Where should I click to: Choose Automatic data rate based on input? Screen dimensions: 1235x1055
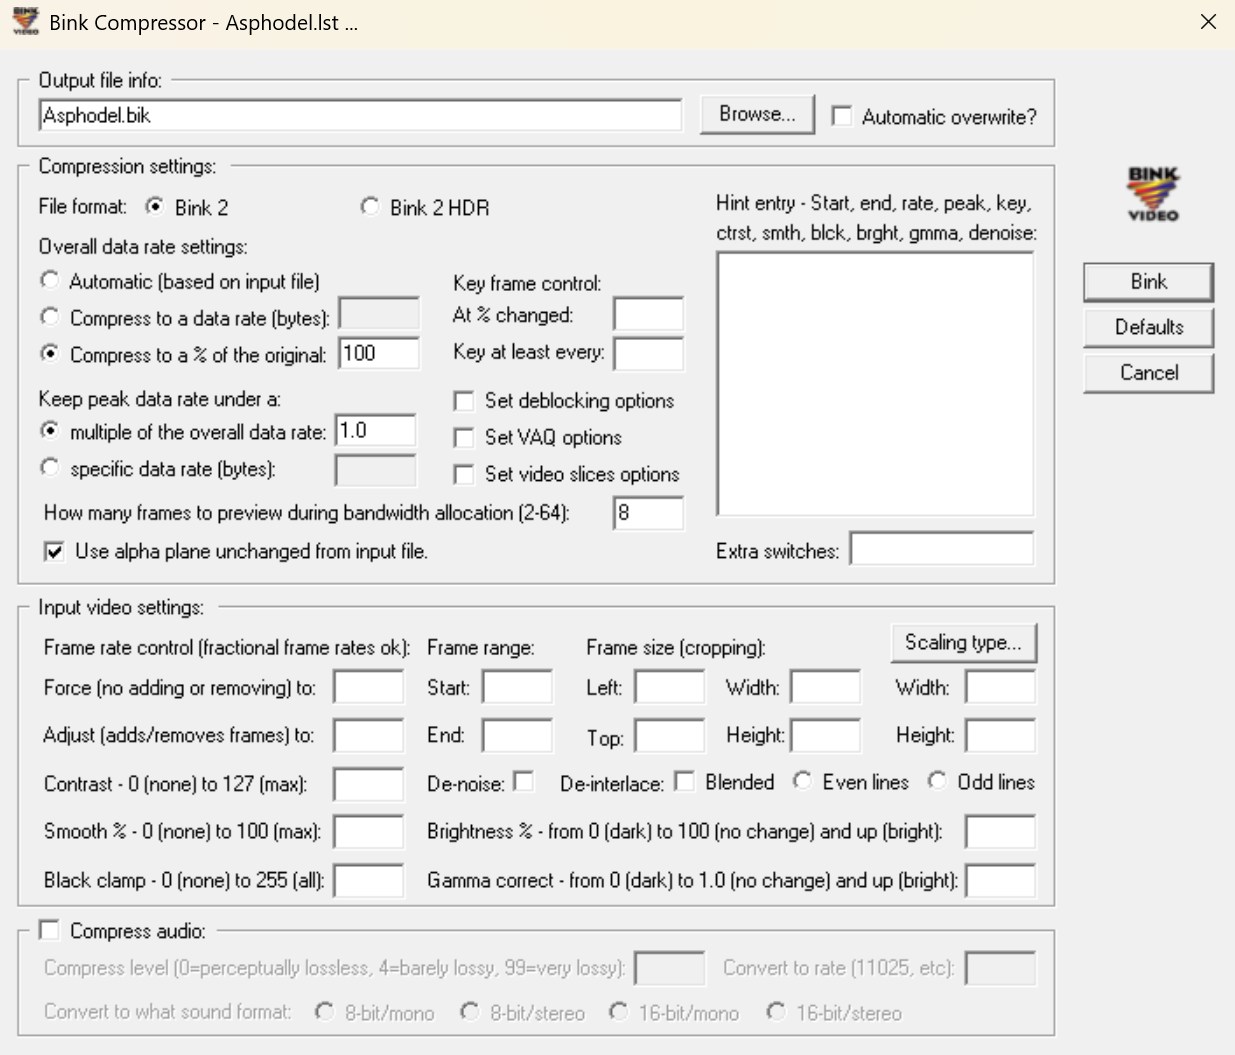[50, 281]
